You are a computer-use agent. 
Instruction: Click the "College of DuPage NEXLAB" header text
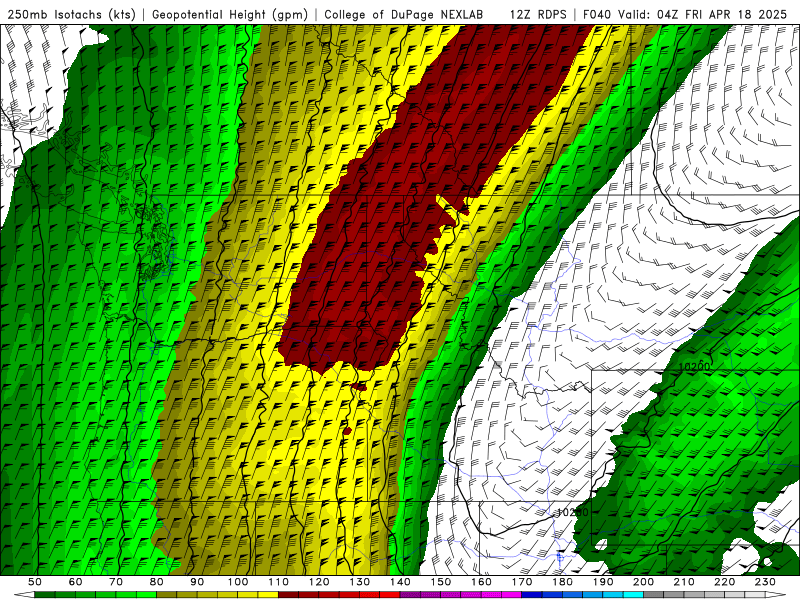coord(404,14)
